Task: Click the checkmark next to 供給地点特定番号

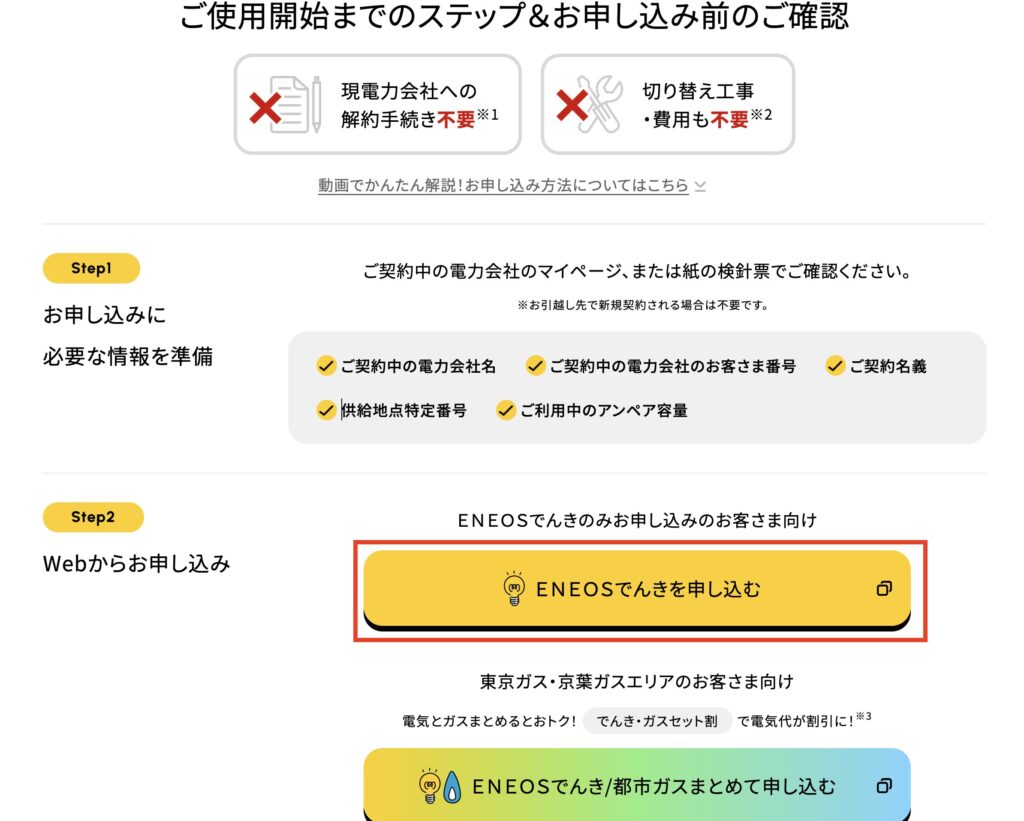Action: point(325,410)
